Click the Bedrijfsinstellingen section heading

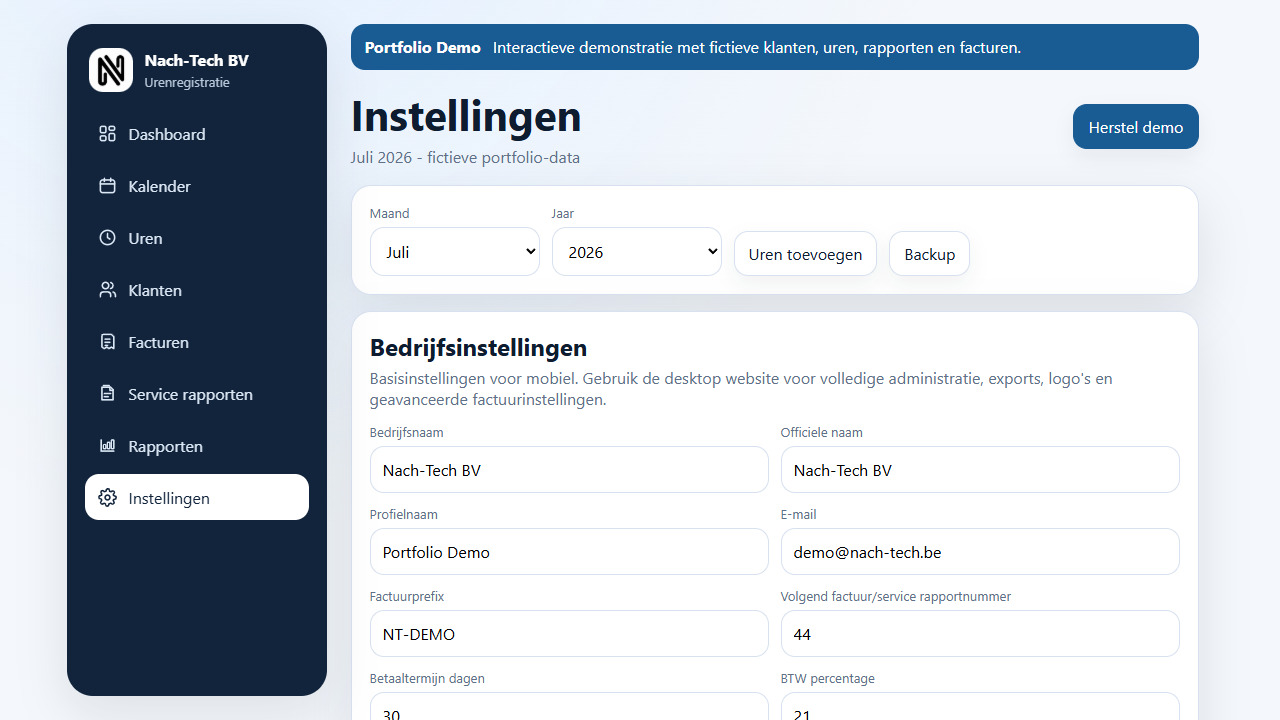pos(478,348)
